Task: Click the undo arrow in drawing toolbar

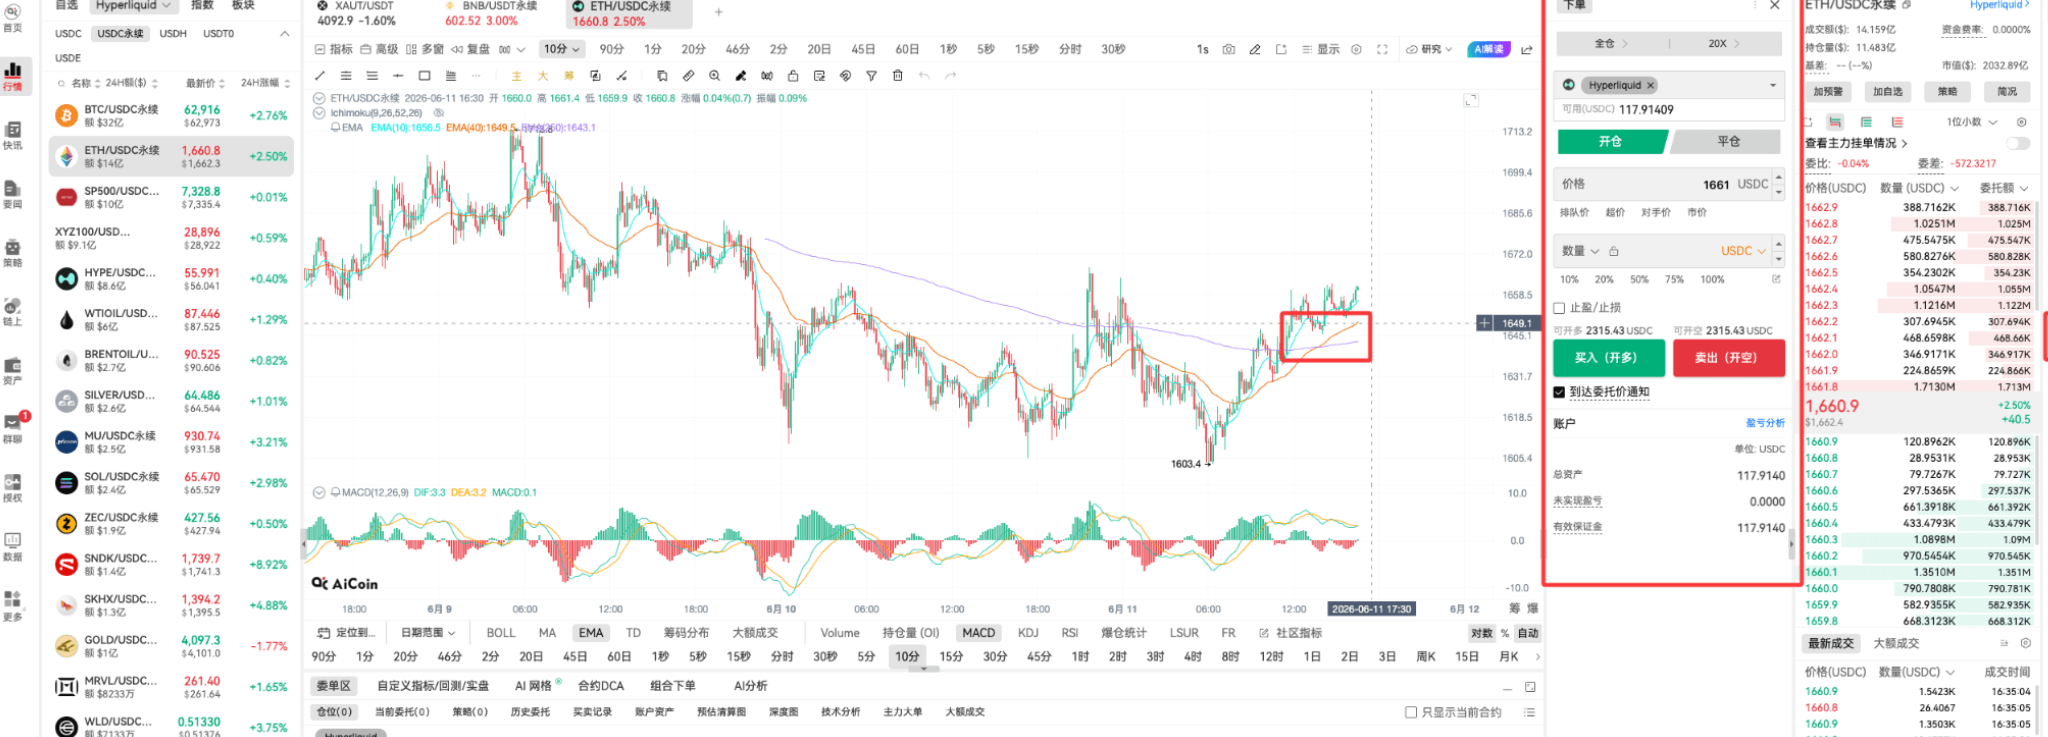Action: (924, 76)
